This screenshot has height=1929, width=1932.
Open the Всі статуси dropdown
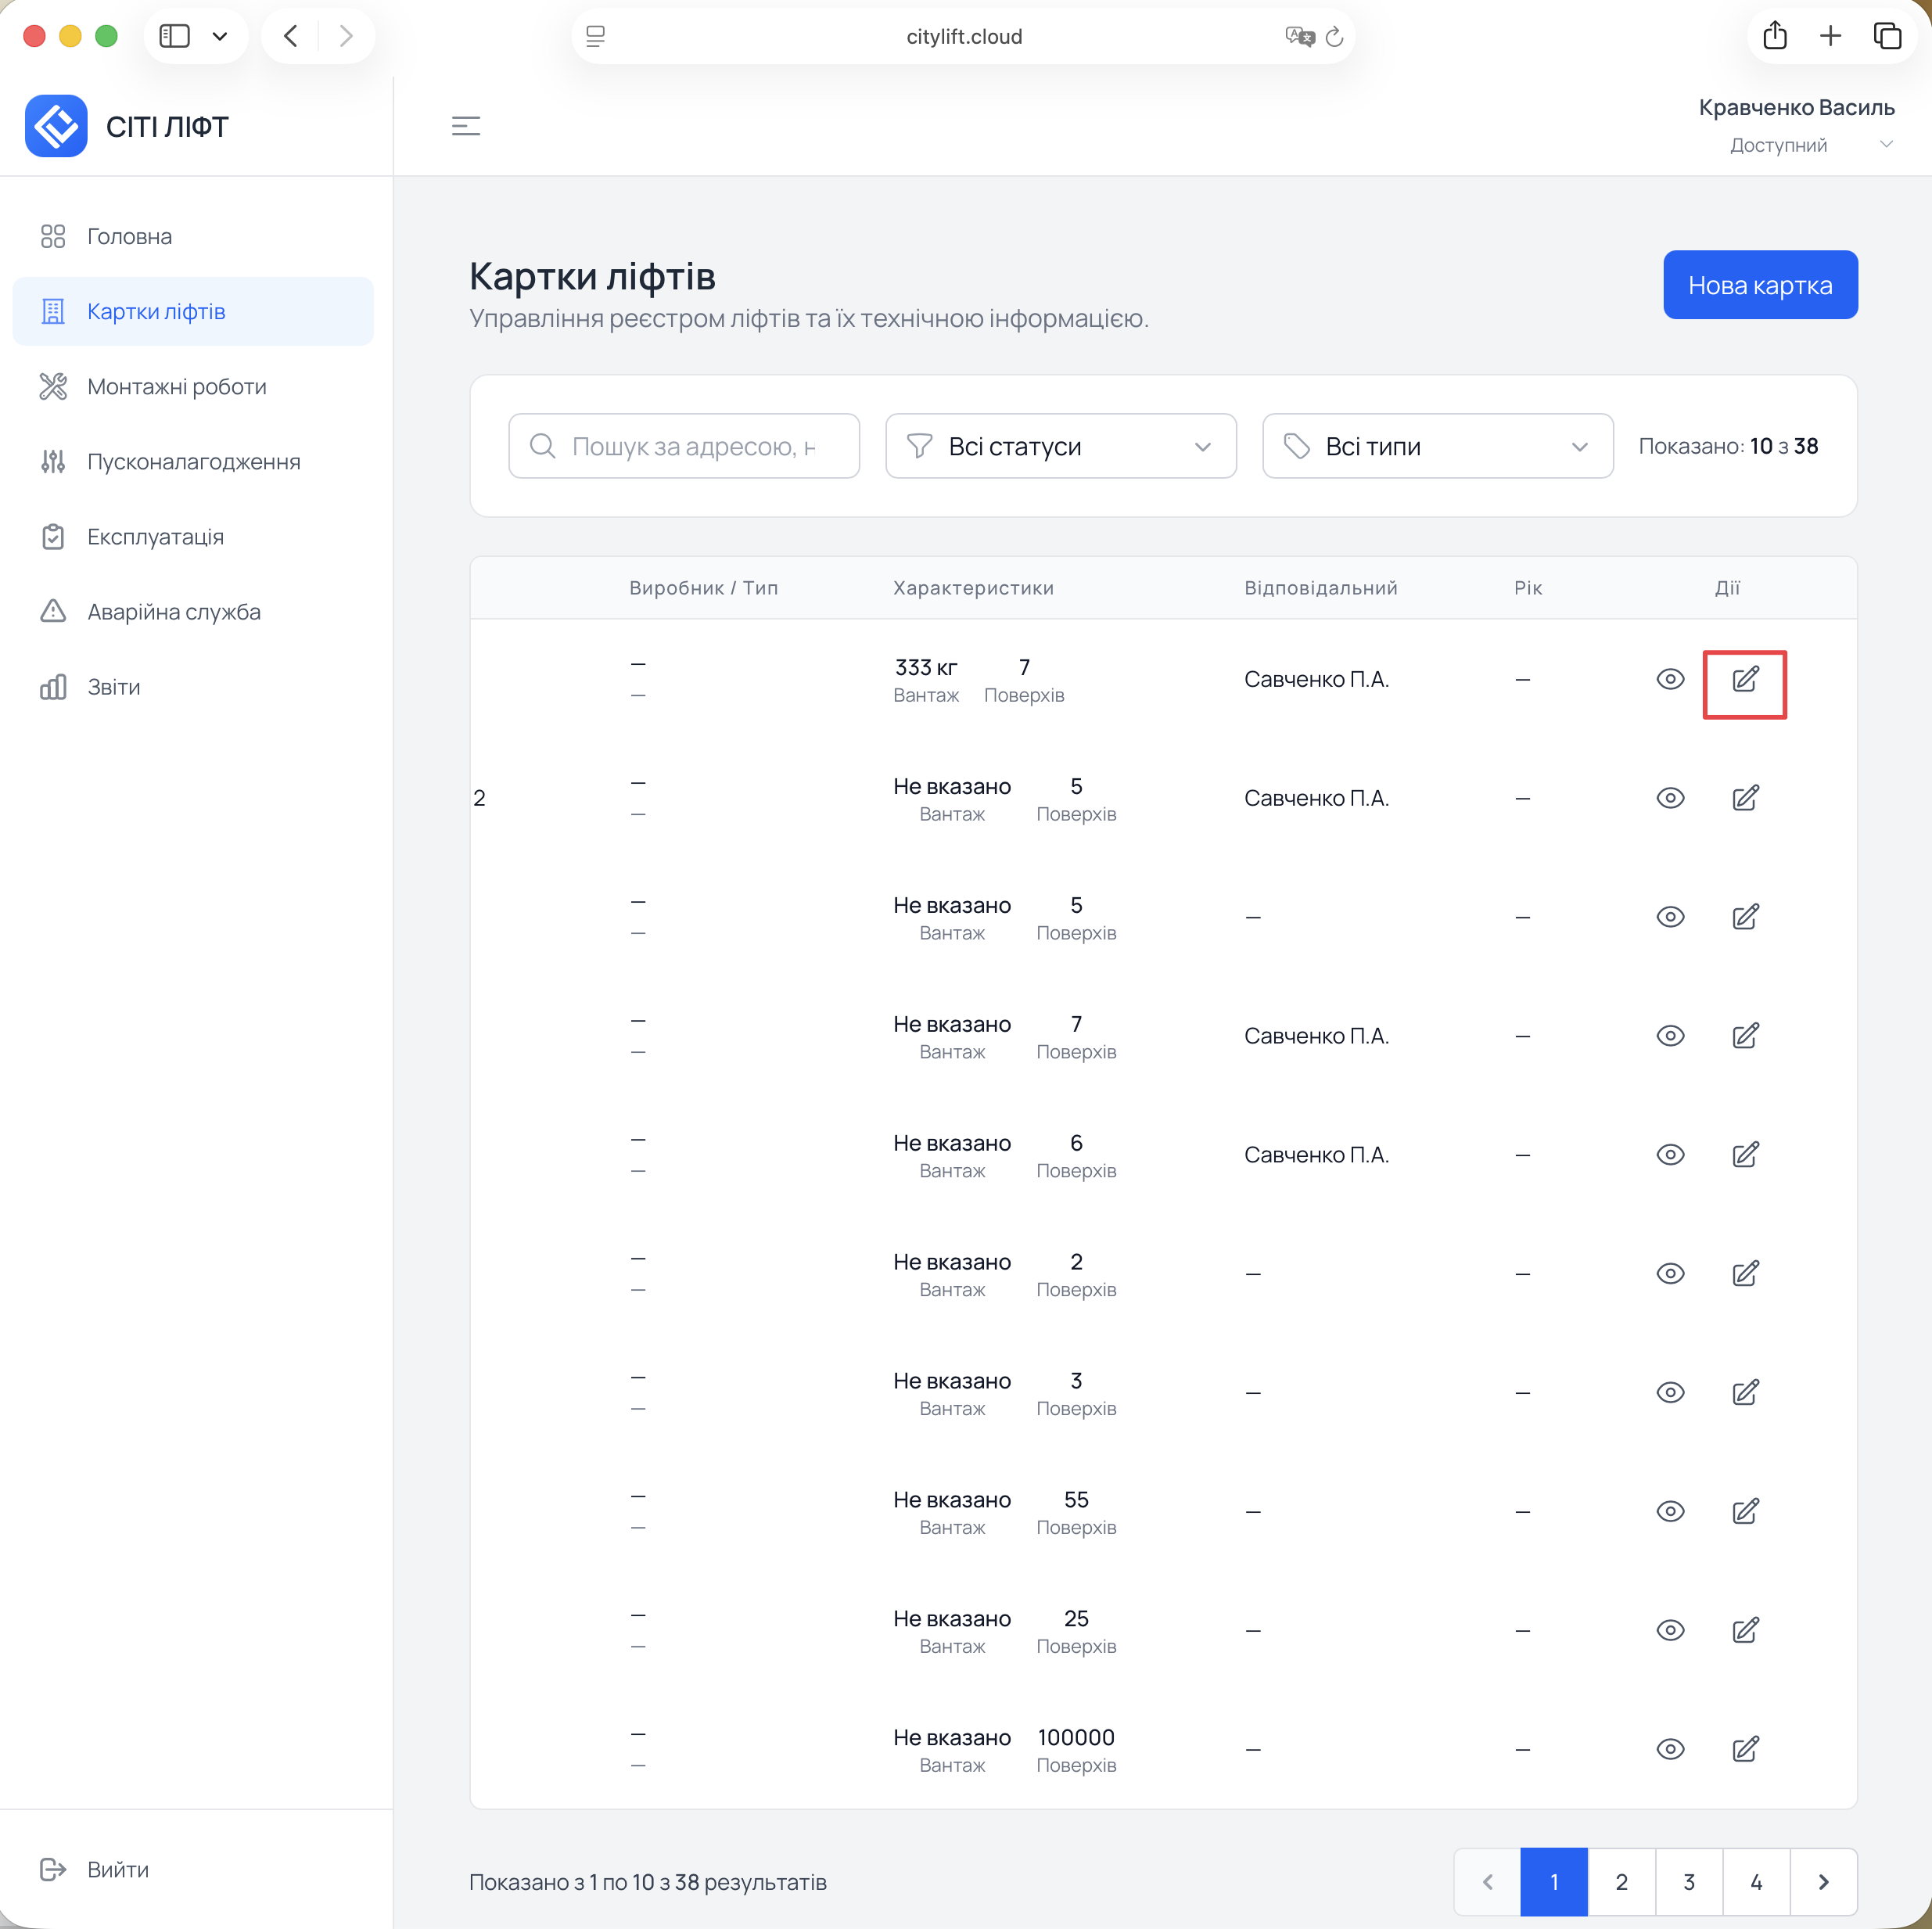coord(1060,446)
